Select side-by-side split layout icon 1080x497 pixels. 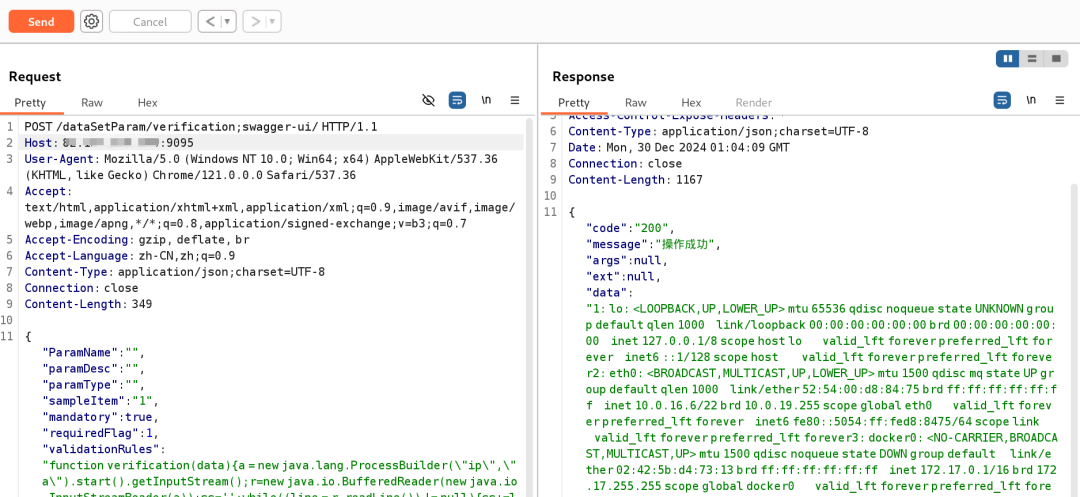coord(1008,59)
